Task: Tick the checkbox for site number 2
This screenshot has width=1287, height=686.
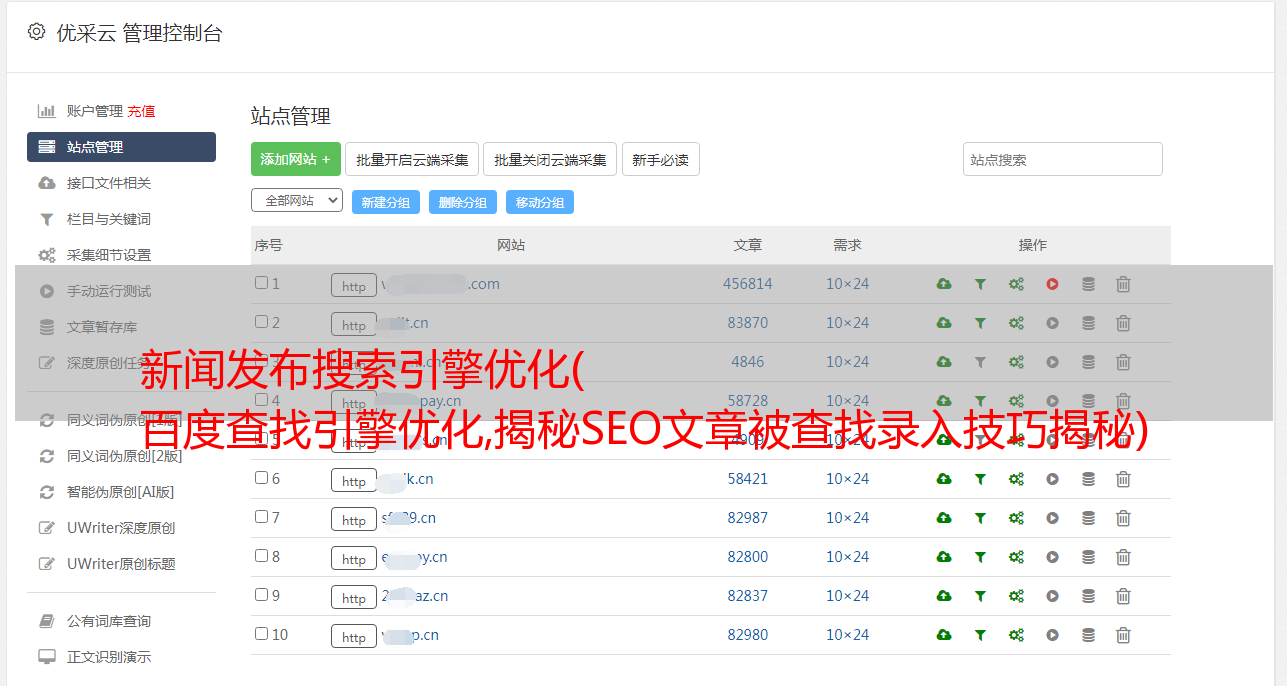Action: [261, 322]
